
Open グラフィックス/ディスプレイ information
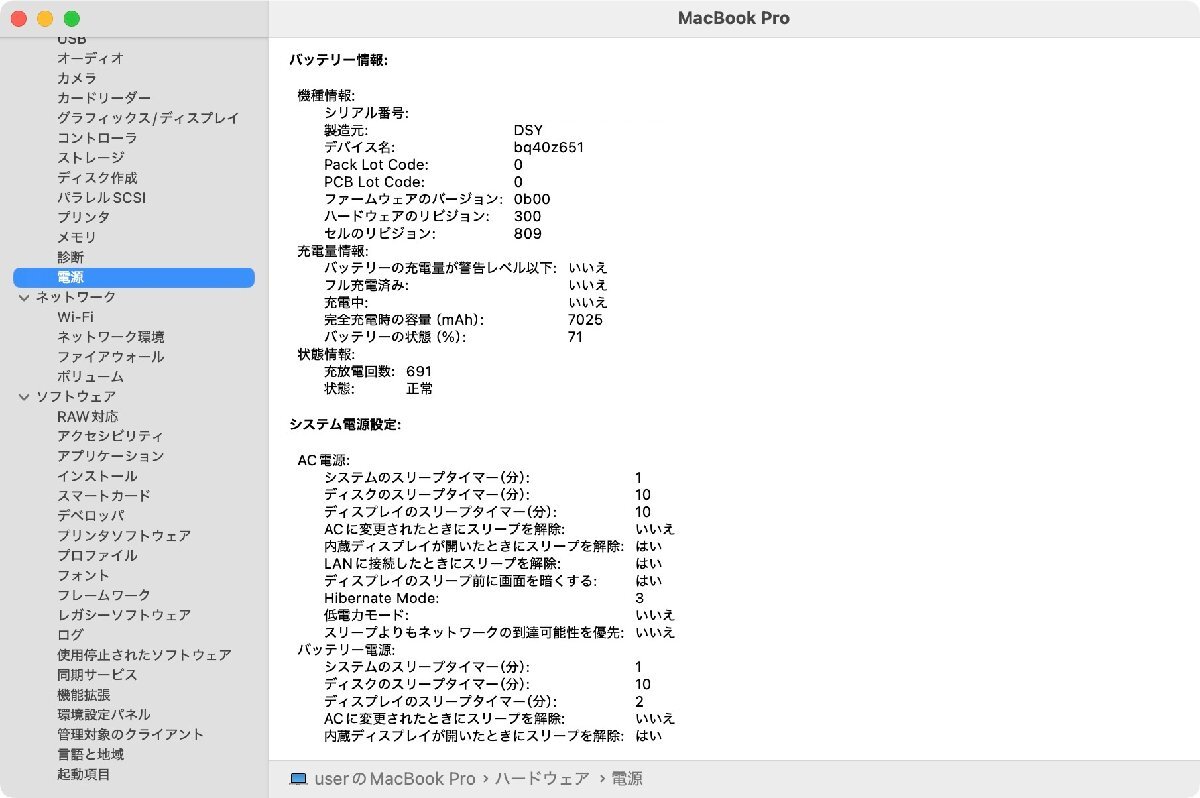[146, 118]
